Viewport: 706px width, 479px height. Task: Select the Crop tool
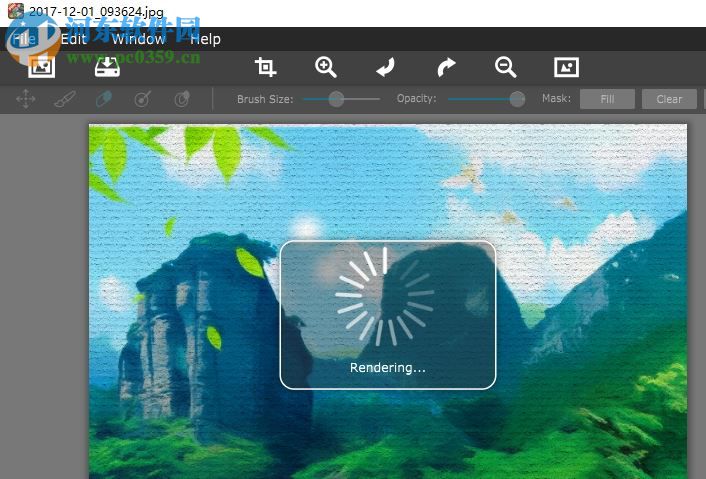[x=265, y=67]
